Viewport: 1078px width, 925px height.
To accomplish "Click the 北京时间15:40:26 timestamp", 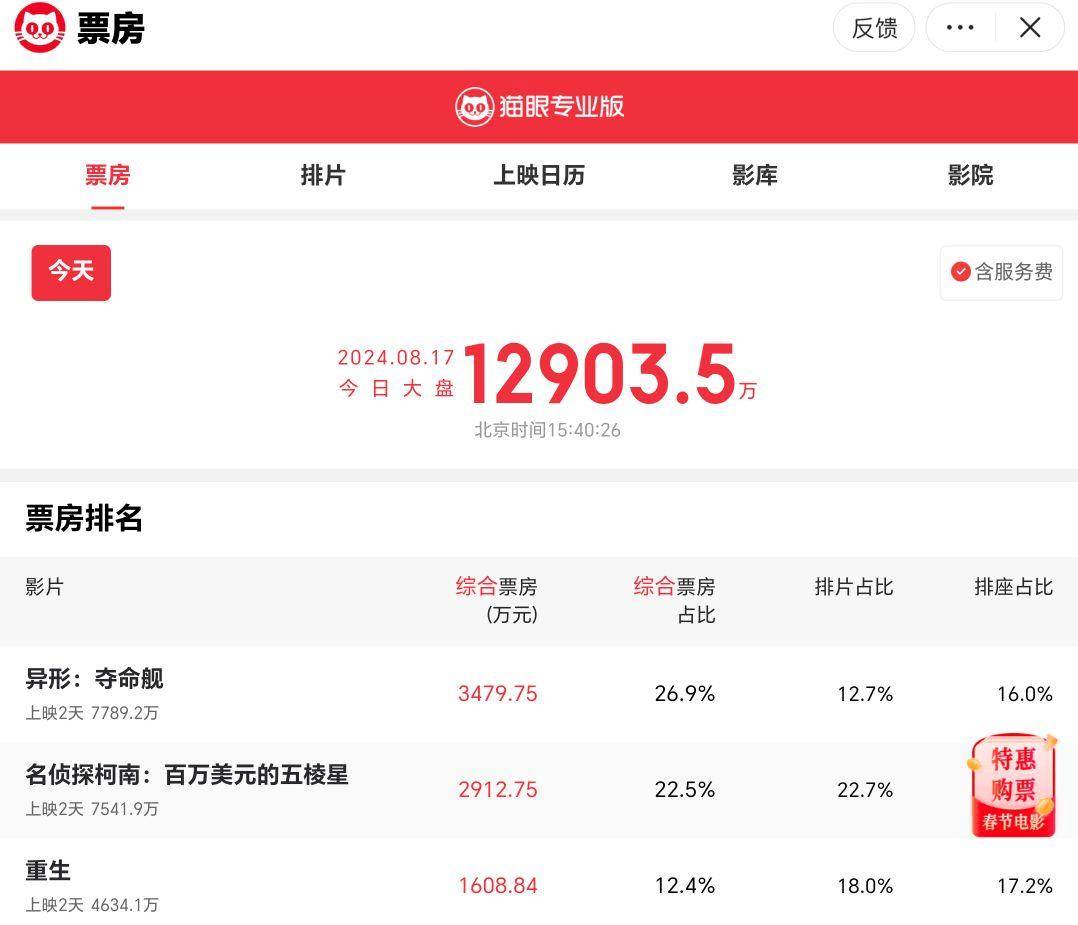I will [x=547, y=430].
